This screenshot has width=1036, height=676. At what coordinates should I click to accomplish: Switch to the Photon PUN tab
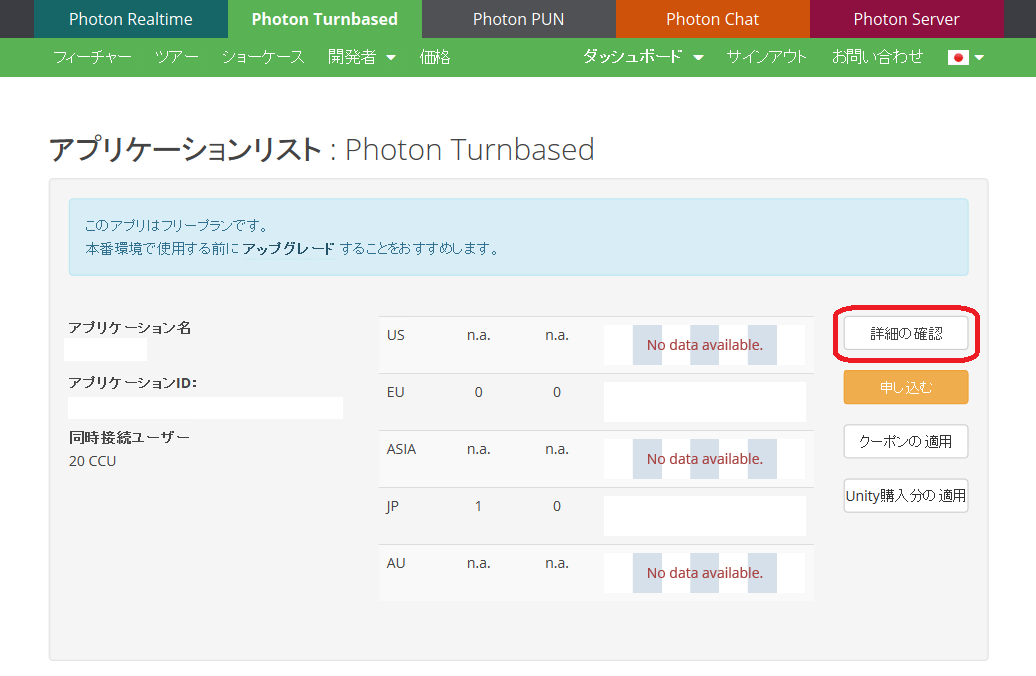(519, 19)
